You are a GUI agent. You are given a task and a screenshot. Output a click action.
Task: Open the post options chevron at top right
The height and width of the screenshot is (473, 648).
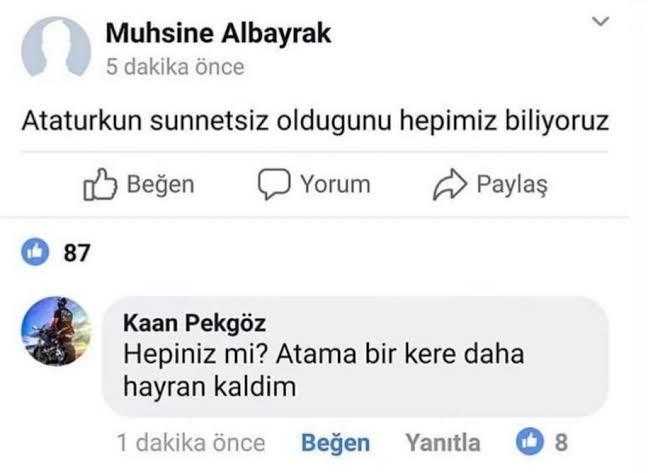[x=600, y=21]
